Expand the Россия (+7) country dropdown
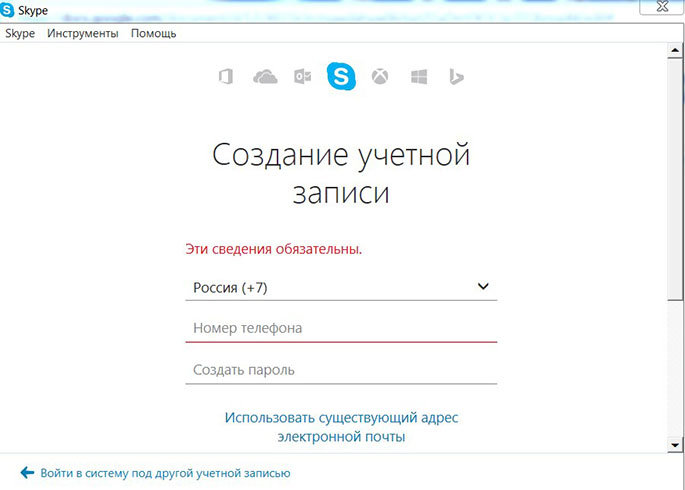This screenshot has width=685, height=490. pos(341,287)
